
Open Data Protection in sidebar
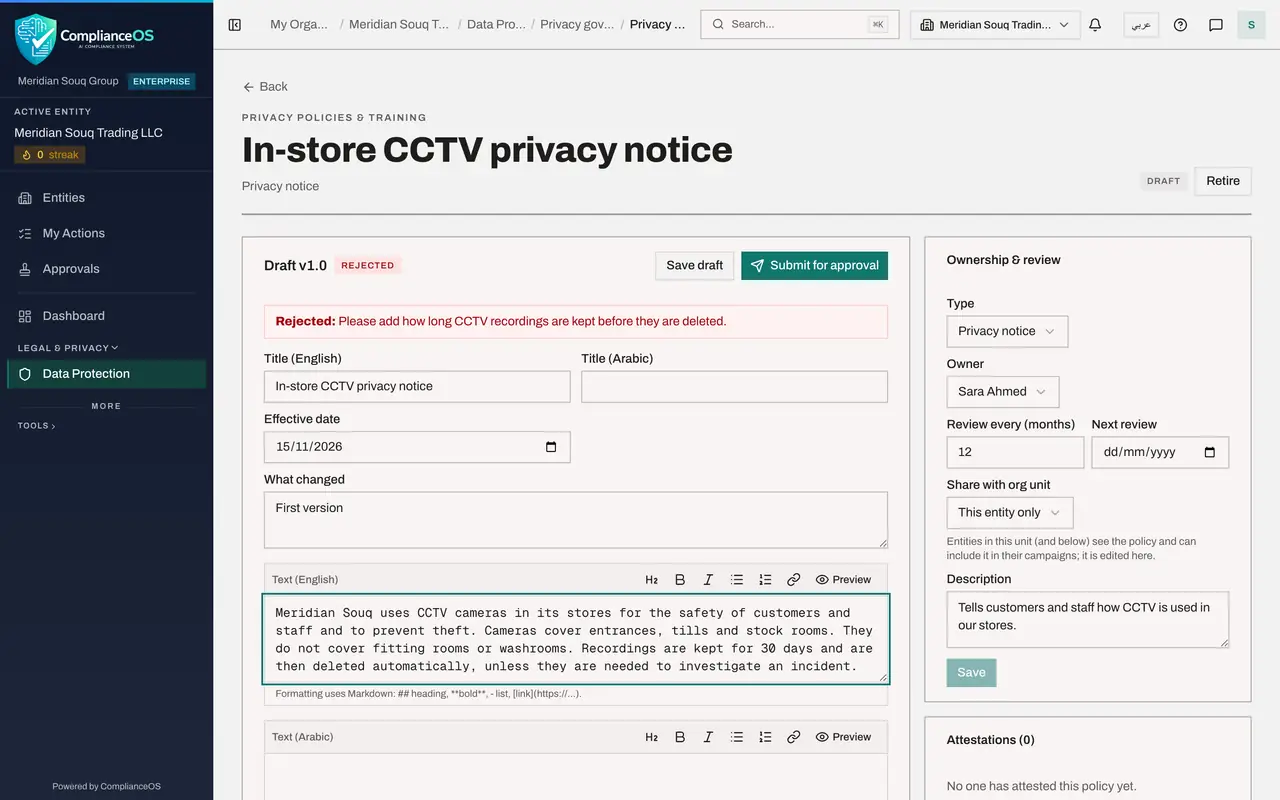click(x=107, y=374)
